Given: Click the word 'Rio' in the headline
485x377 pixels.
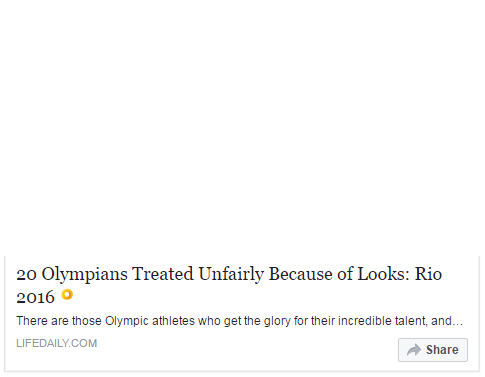Looking at the screenshot, I should pyautogui.click(x=428, y=274).
